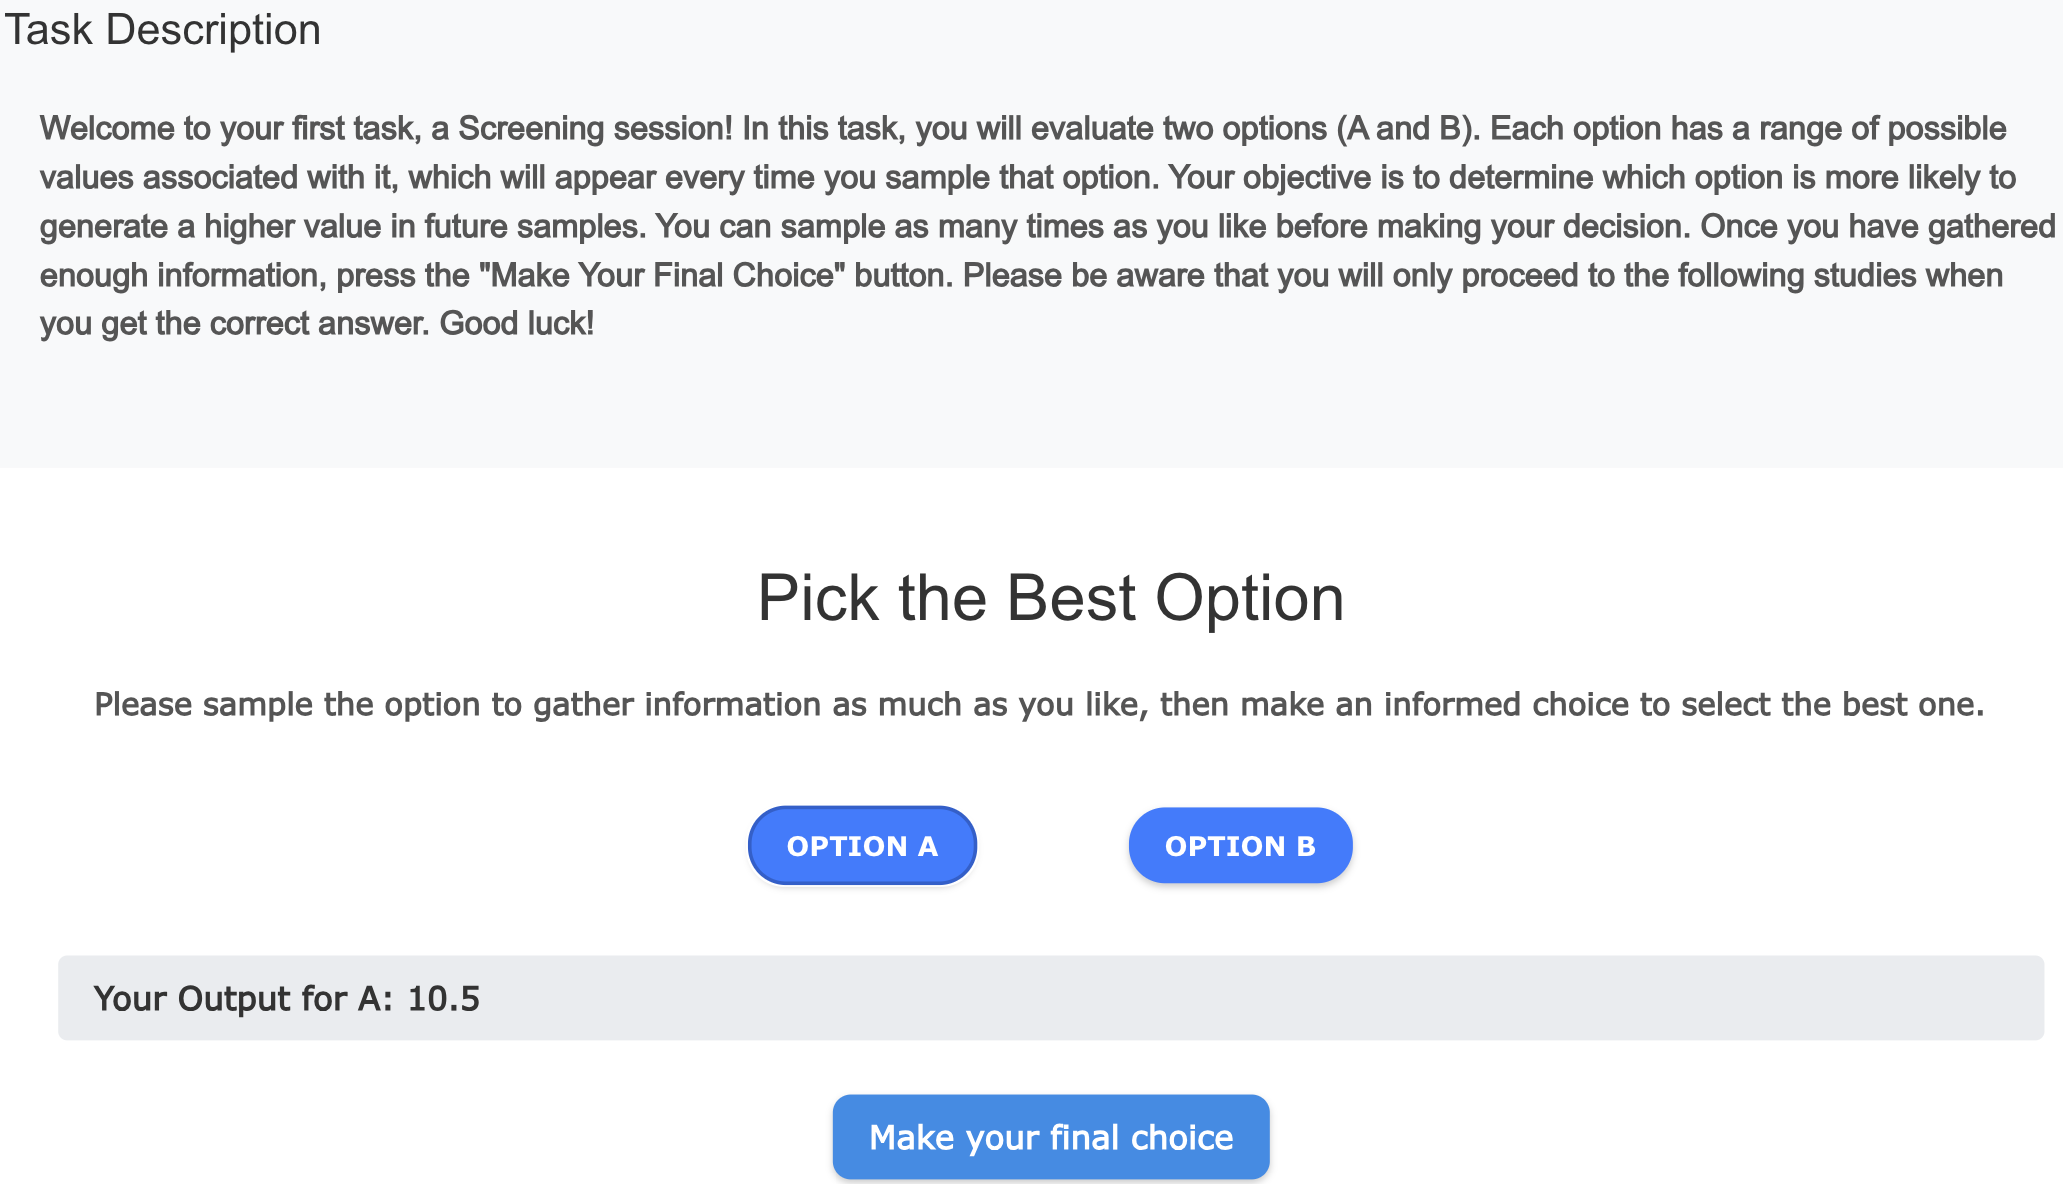Click the words 'Screening session!' in description
2063x1184 pixels.
point(594,129)
